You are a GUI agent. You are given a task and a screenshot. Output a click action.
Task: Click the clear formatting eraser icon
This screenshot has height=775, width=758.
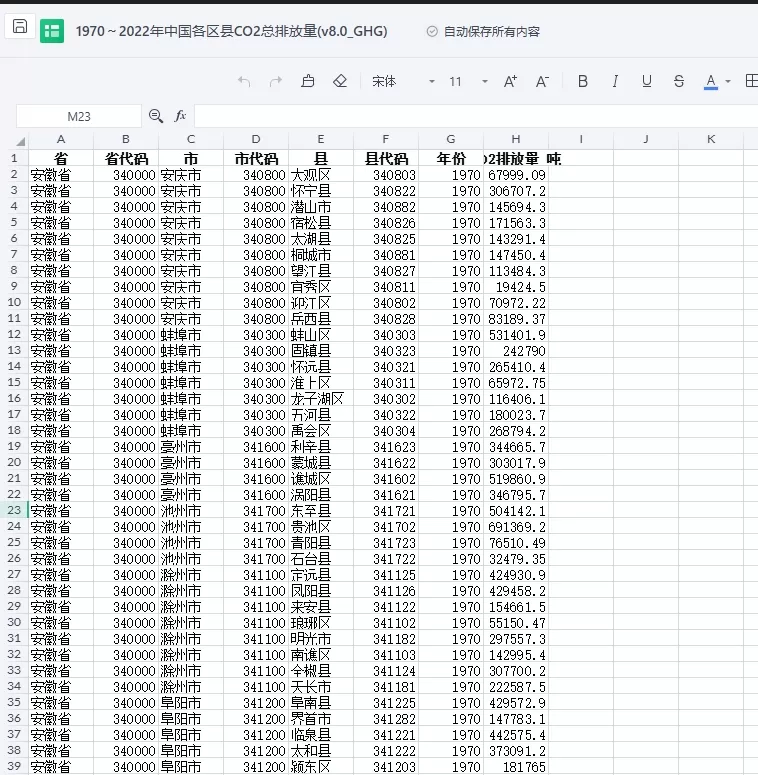pyautogui.click(x=340, y=81)
